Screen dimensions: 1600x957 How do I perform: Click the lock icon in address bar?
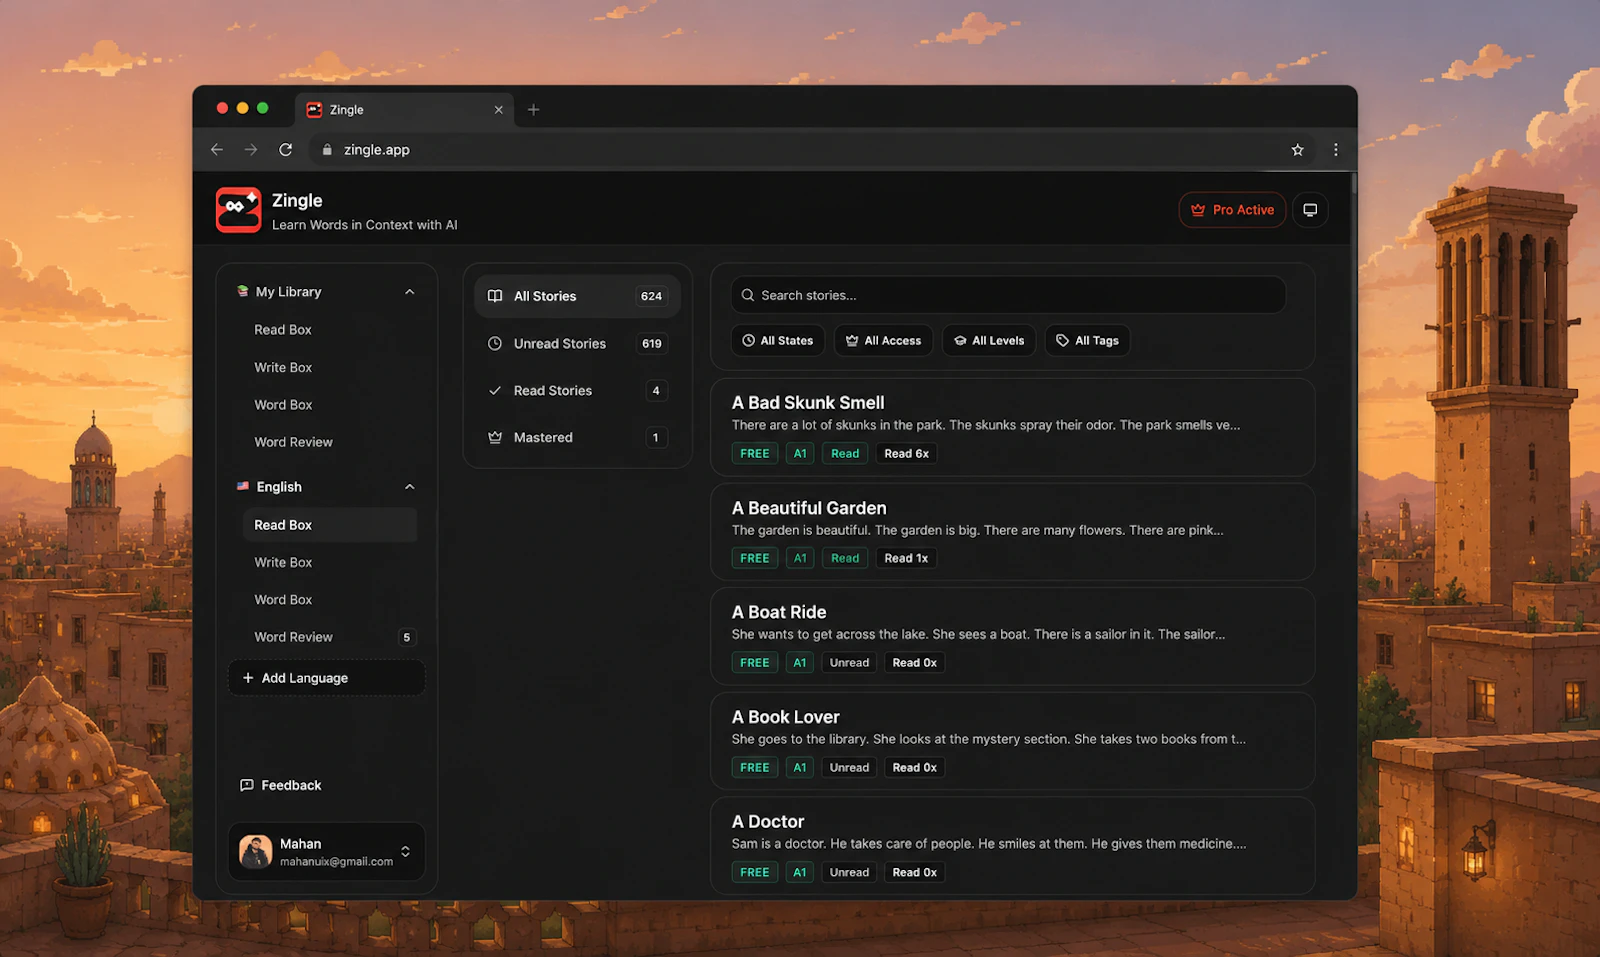pyautogui.click(x=327, y=150)
